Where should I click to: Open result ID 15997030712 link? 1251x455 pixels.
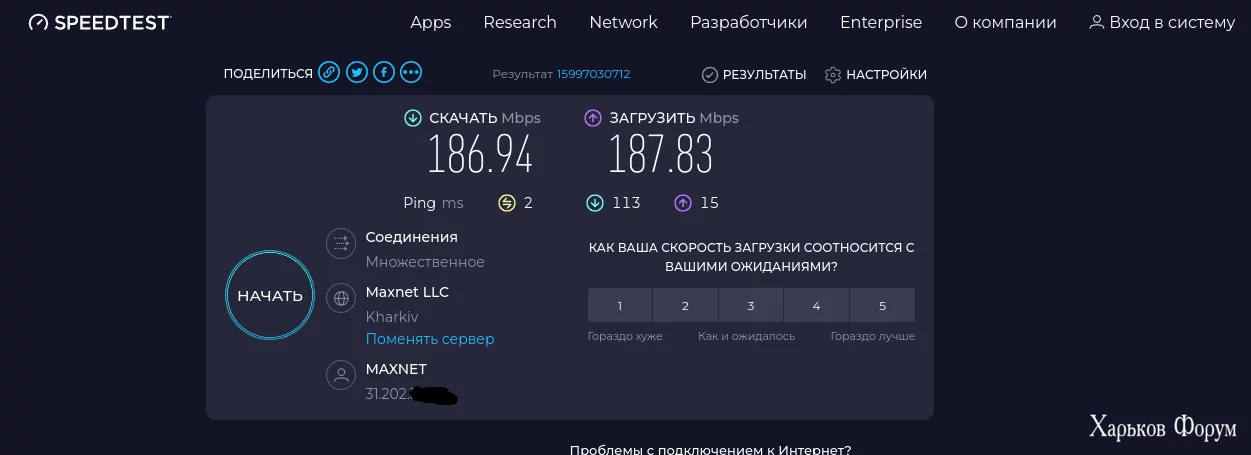pos(593,74)
